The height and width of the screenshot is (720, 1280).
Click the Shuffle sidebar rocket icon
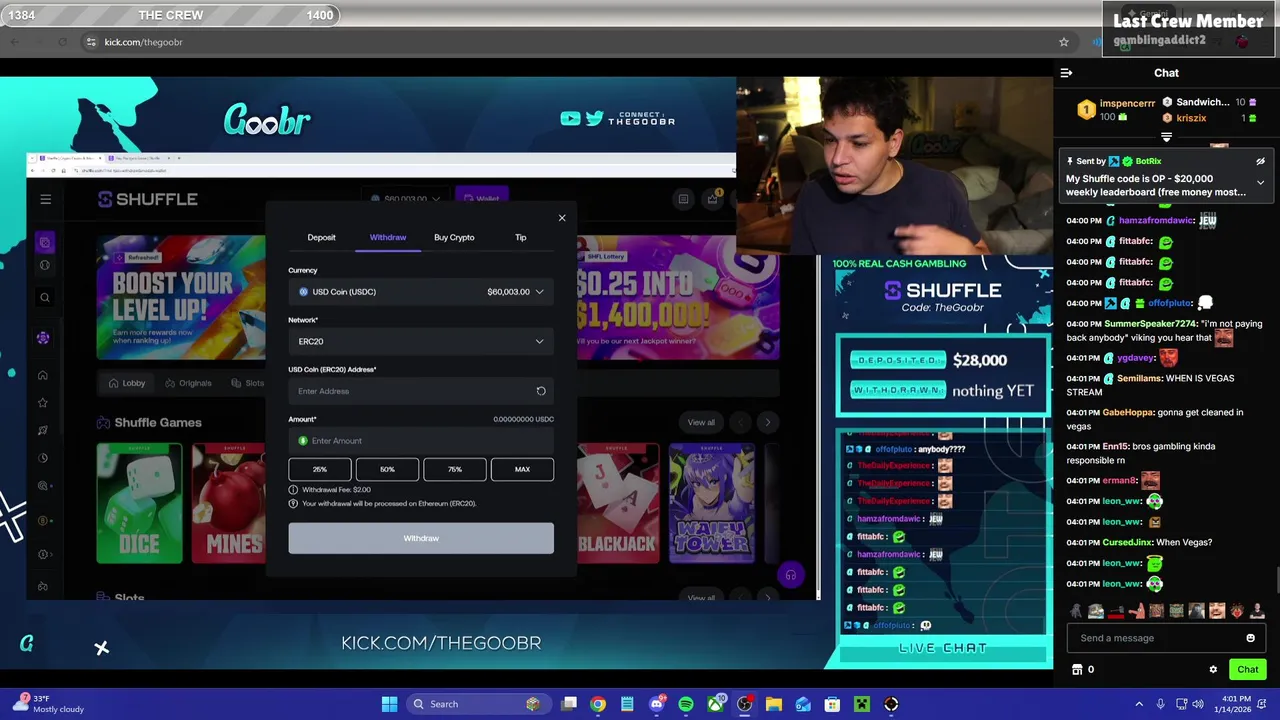click(43, 430)
